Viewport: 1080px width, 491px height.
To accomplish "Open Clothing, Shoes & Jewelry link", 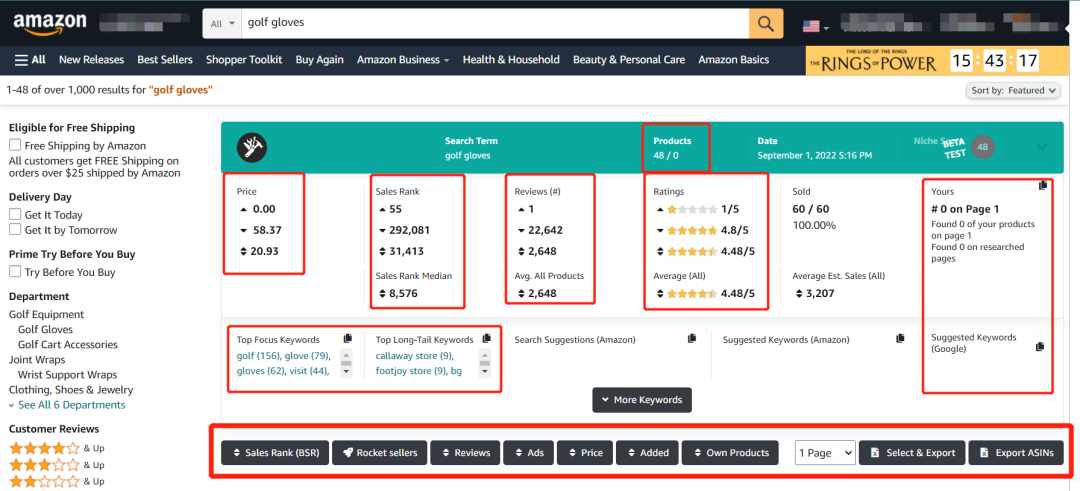I will [x=71, y=390].
